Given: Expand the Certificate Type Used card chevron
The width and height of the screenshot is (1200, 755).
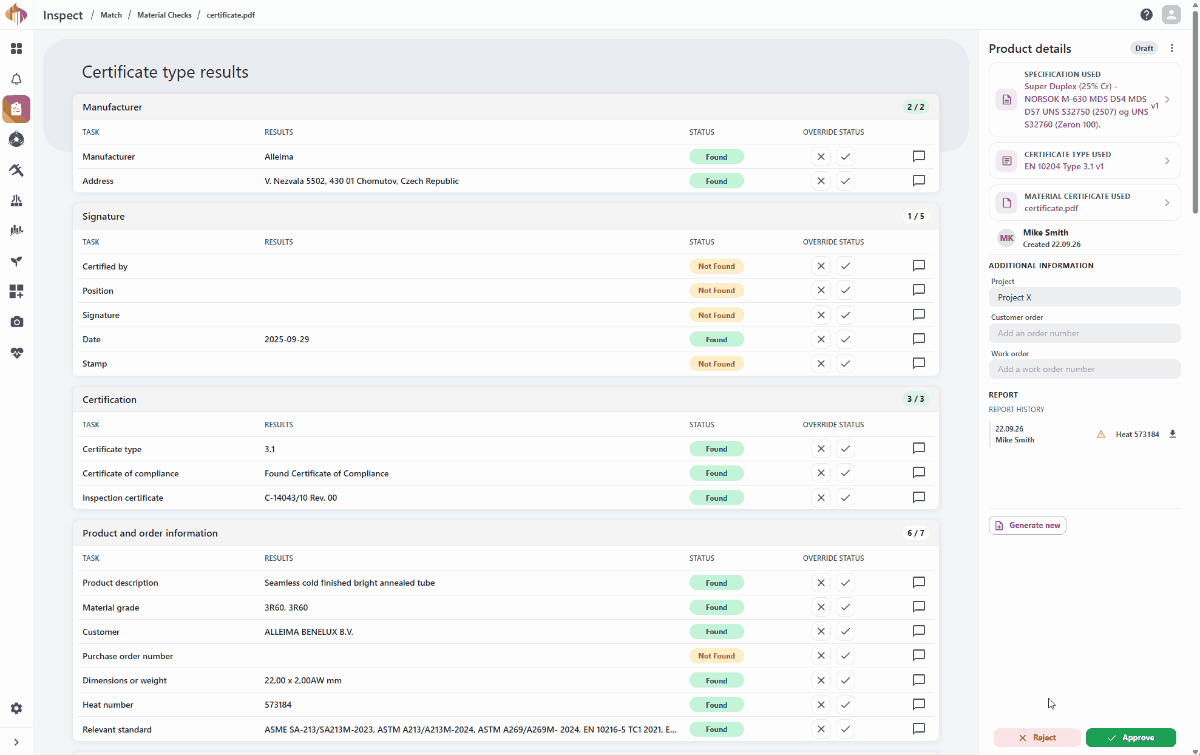Looking at the screenshot, I should tap(1167, 161).
